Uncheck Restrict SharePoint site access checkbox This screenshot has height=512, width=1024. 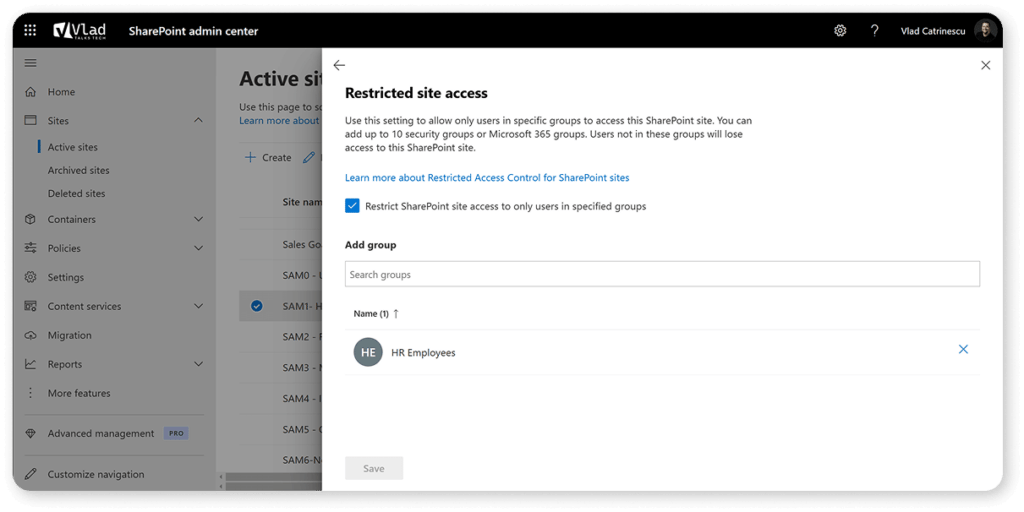352,206
